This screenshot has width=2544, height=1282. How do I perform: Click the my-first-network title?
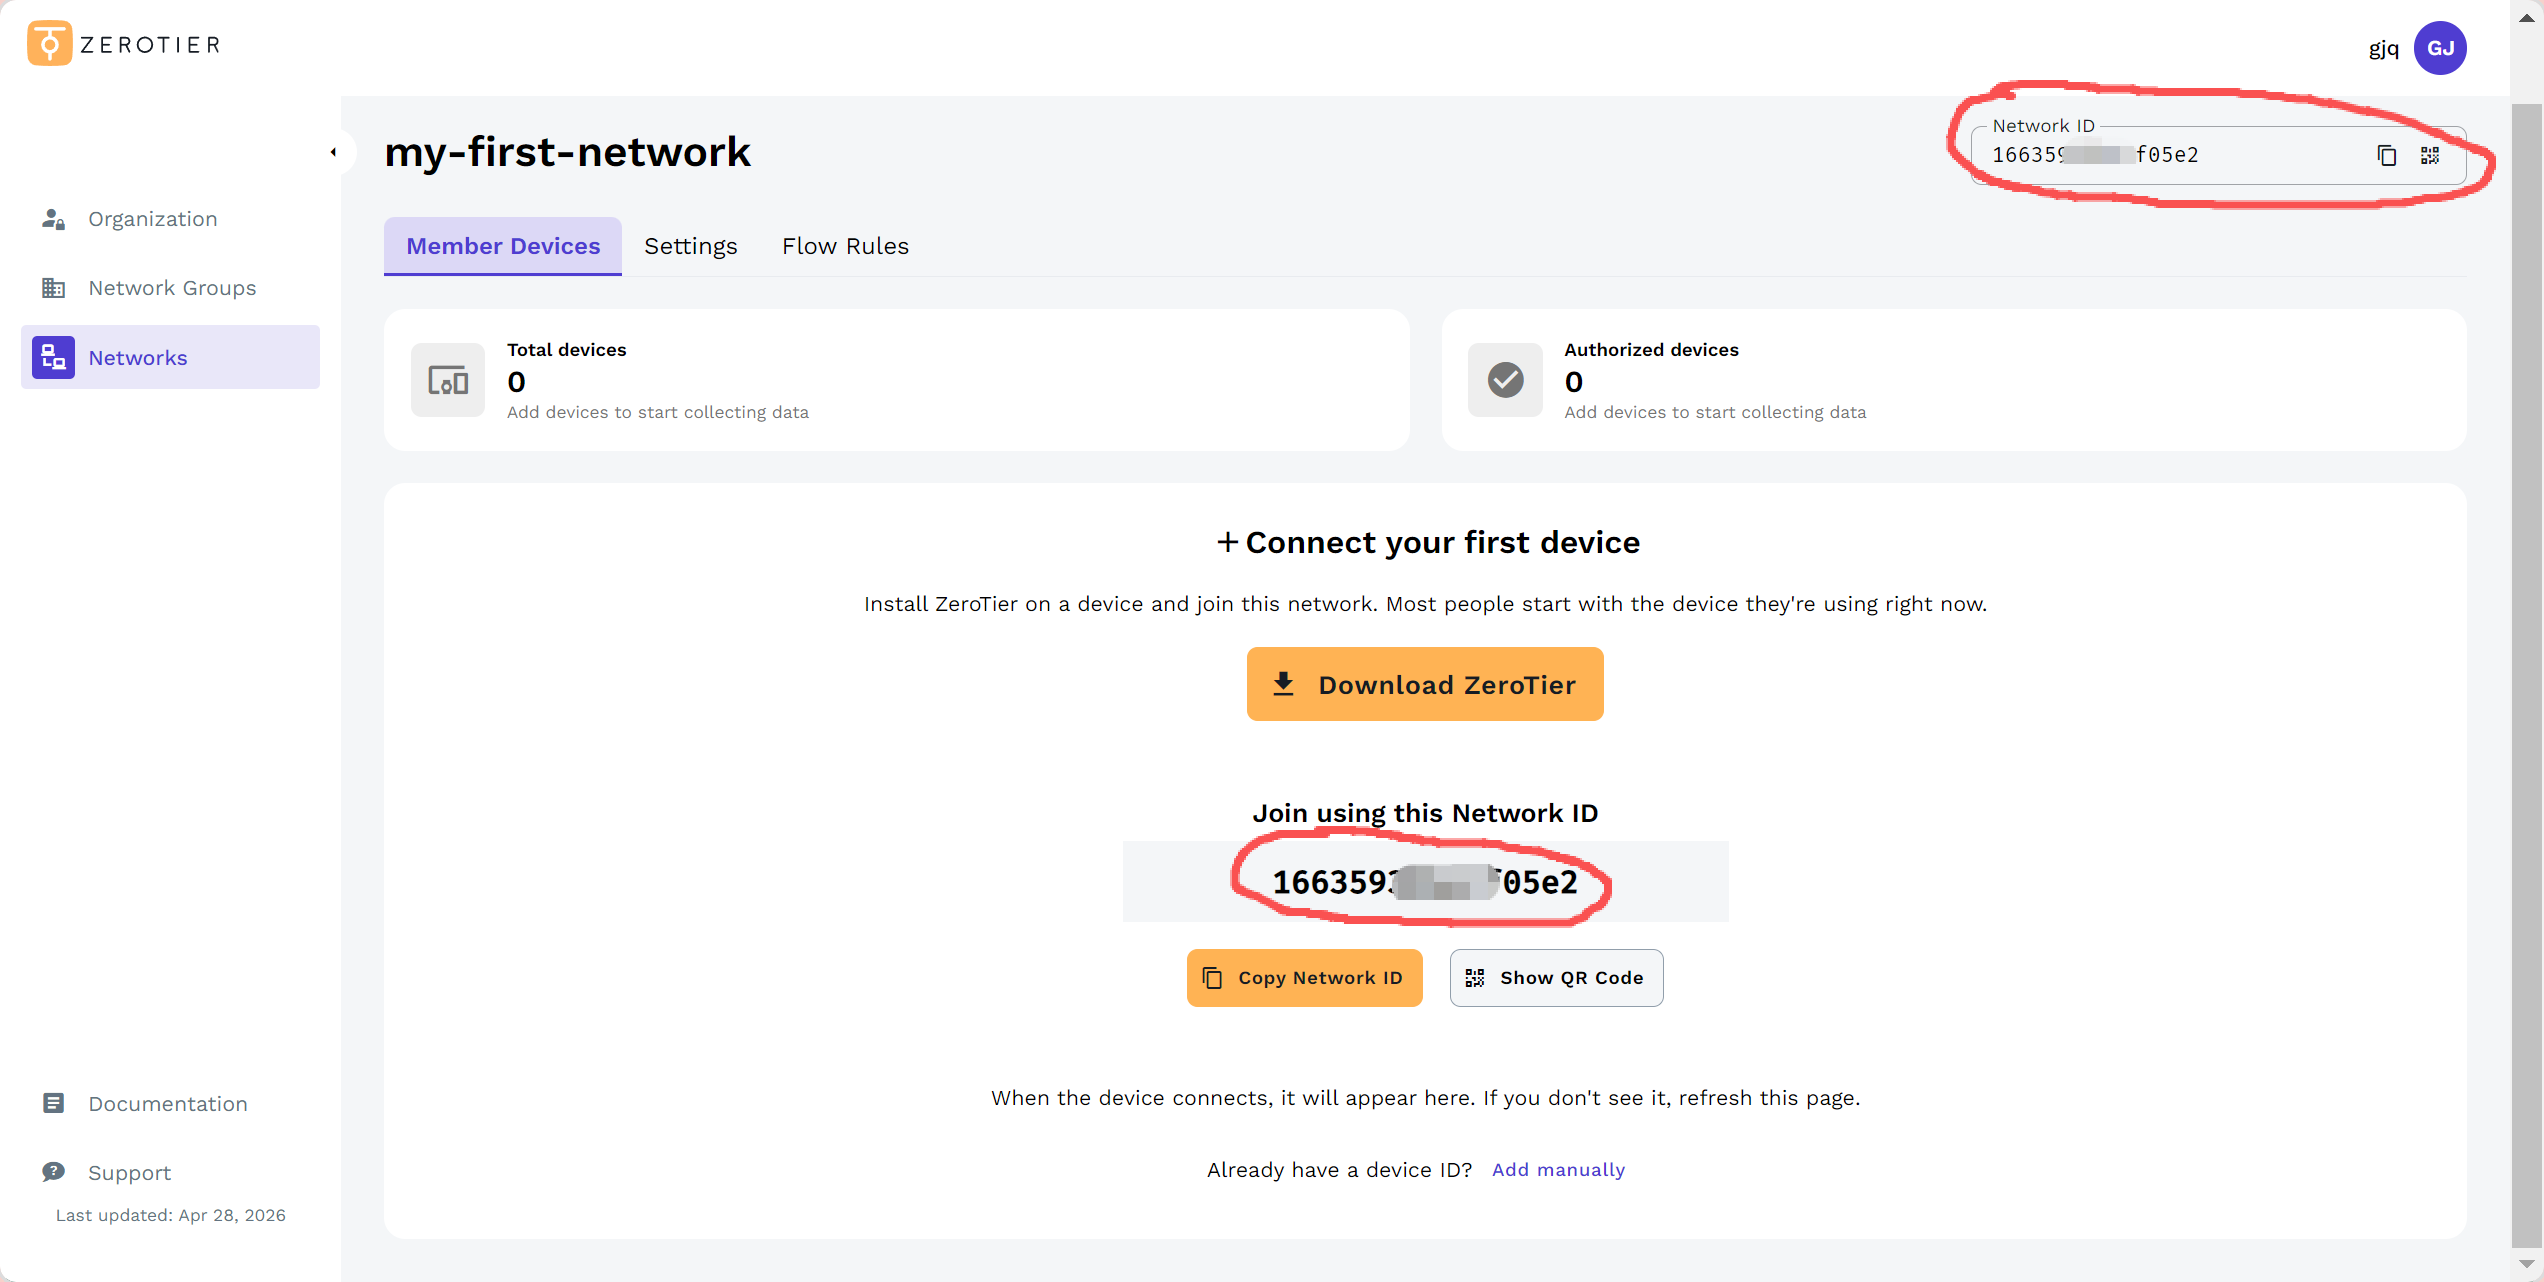click(567, 152)
